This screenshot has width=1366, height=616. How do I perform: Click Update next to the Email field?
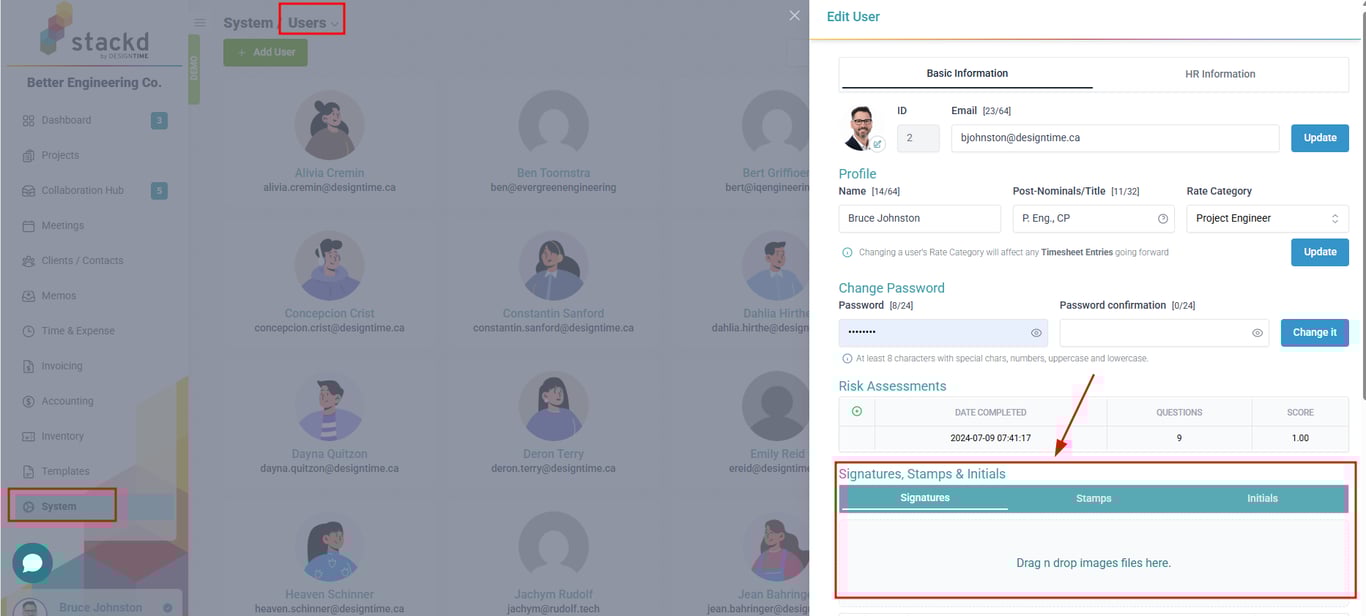(1320, 138)
